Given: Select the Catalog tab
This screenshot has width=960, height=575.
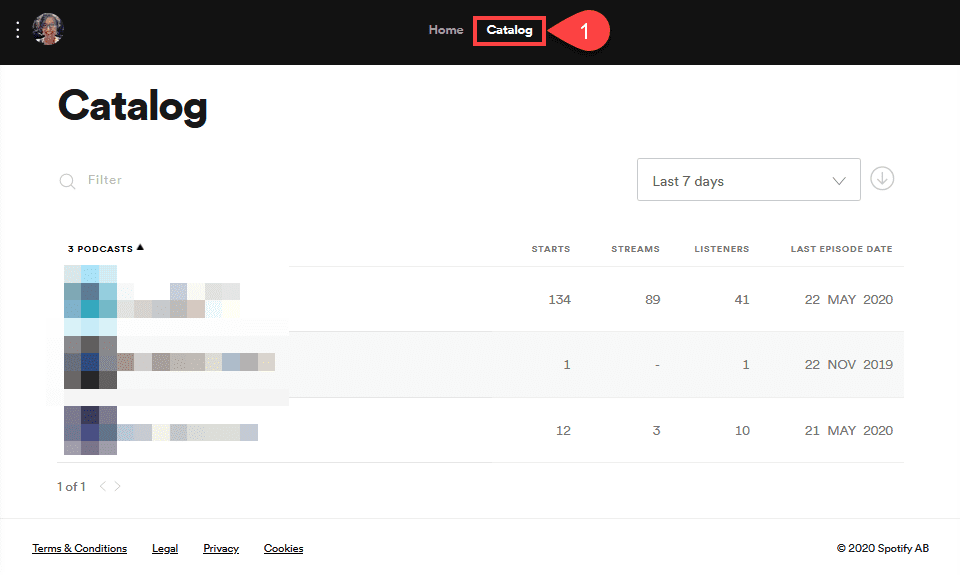Looking at the screenshot, I should [509, 30].
